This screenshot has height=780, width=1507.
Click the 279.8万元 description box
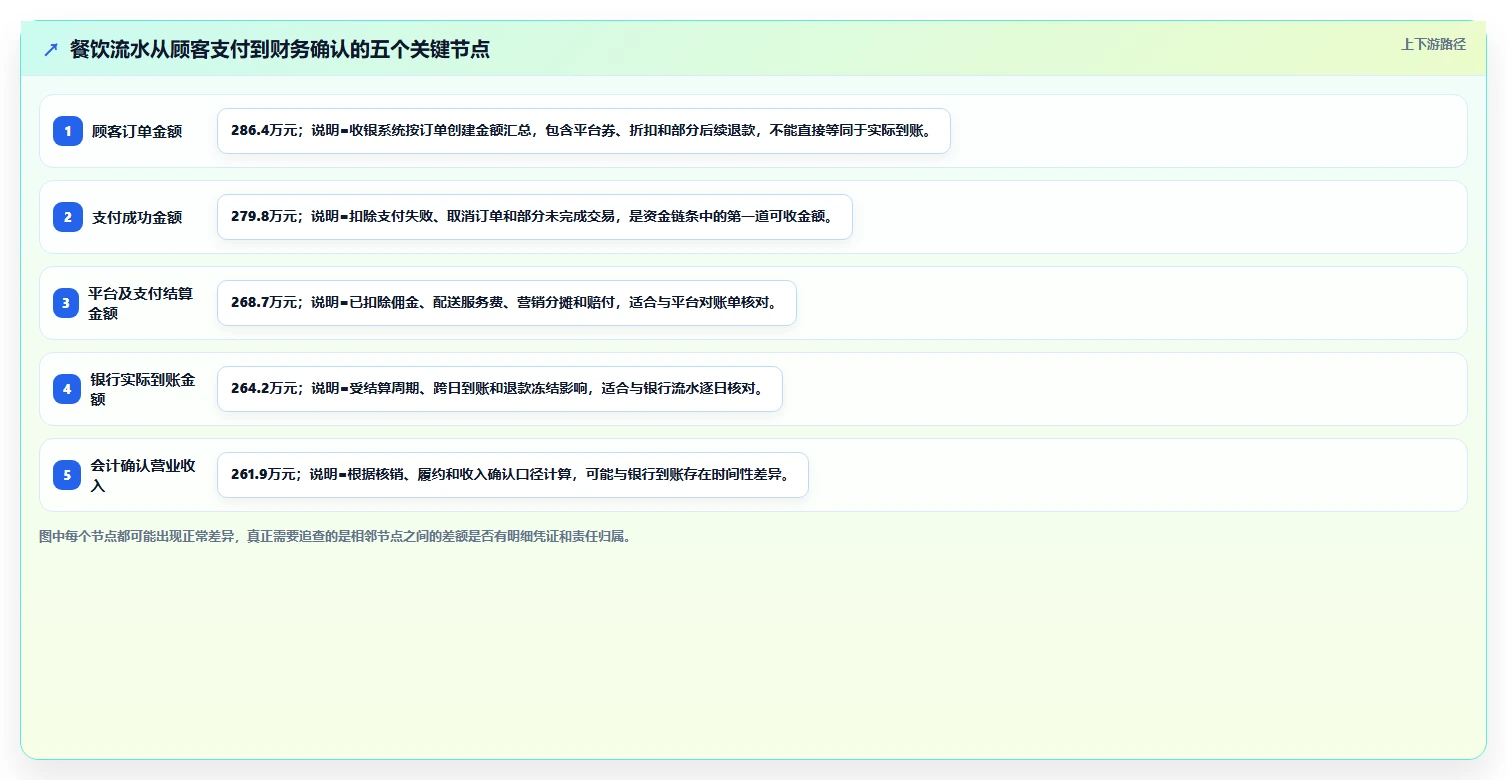pyautogui.click(x=534, y=217)
